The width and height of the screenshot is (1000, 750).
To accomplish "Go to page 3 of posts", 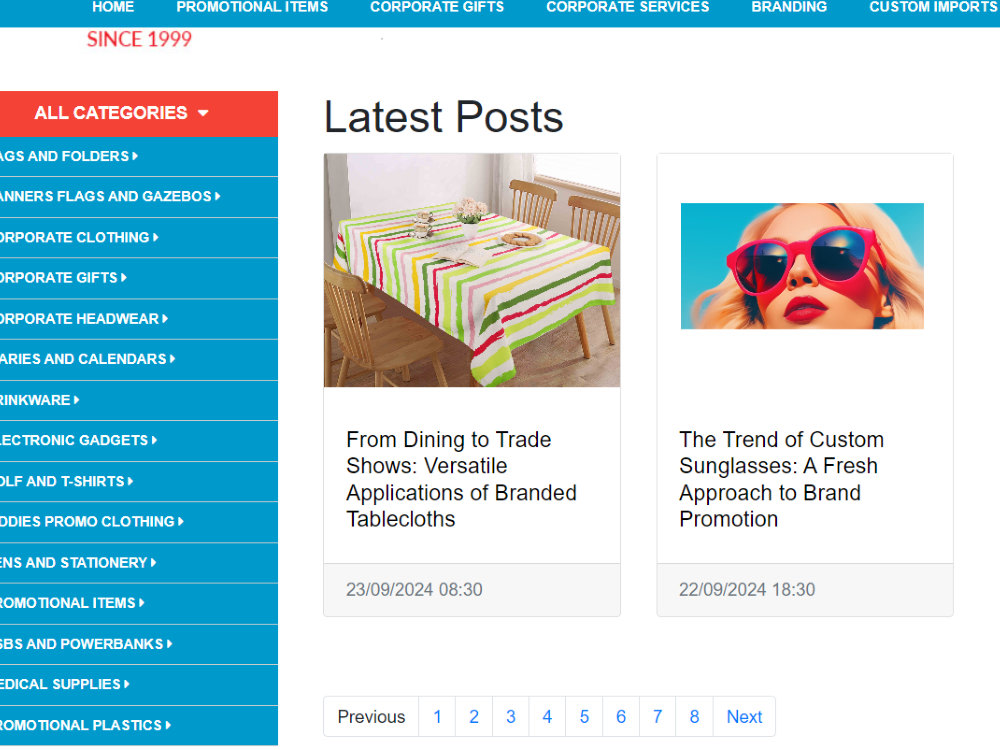I will click(x=511, y=717).
